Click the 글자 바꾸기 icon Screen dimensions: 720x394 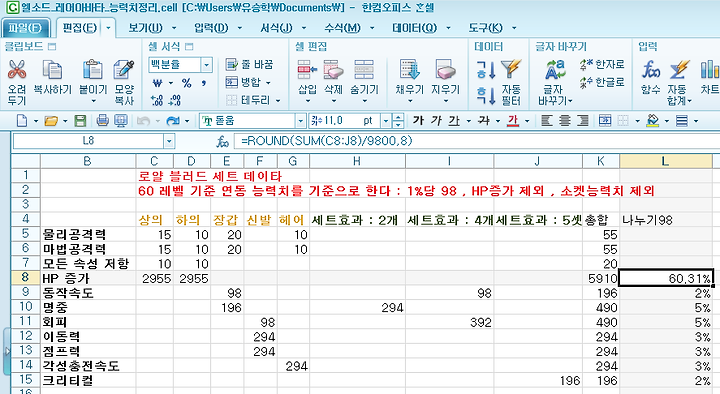pyautogui.click(x=555, y=70)
